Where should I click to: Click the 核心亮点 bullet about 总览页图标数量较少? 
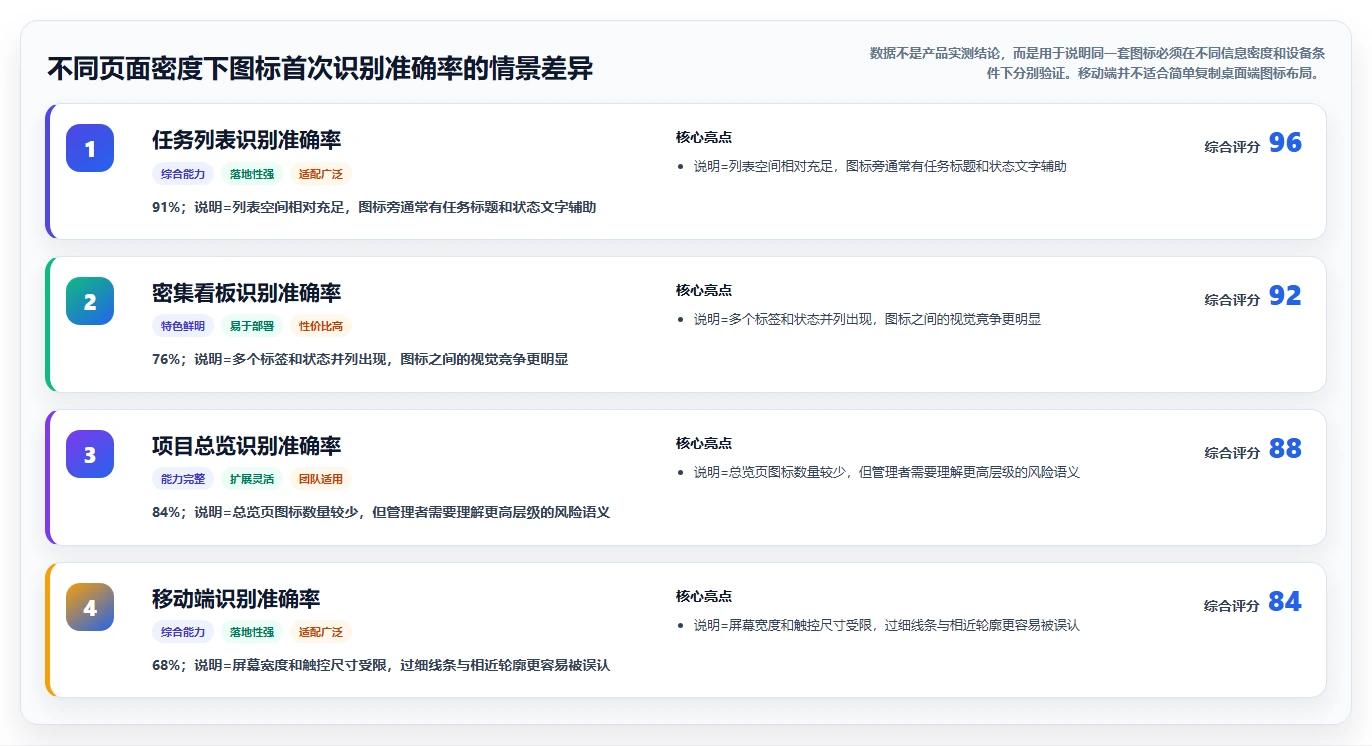[887, 472]
